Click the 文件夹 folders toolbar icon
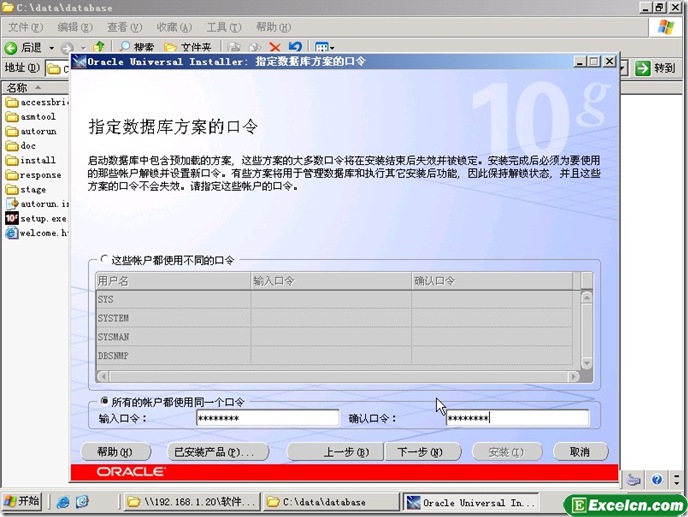The width and height of the screenshot is (688, 517). (170, 47)
